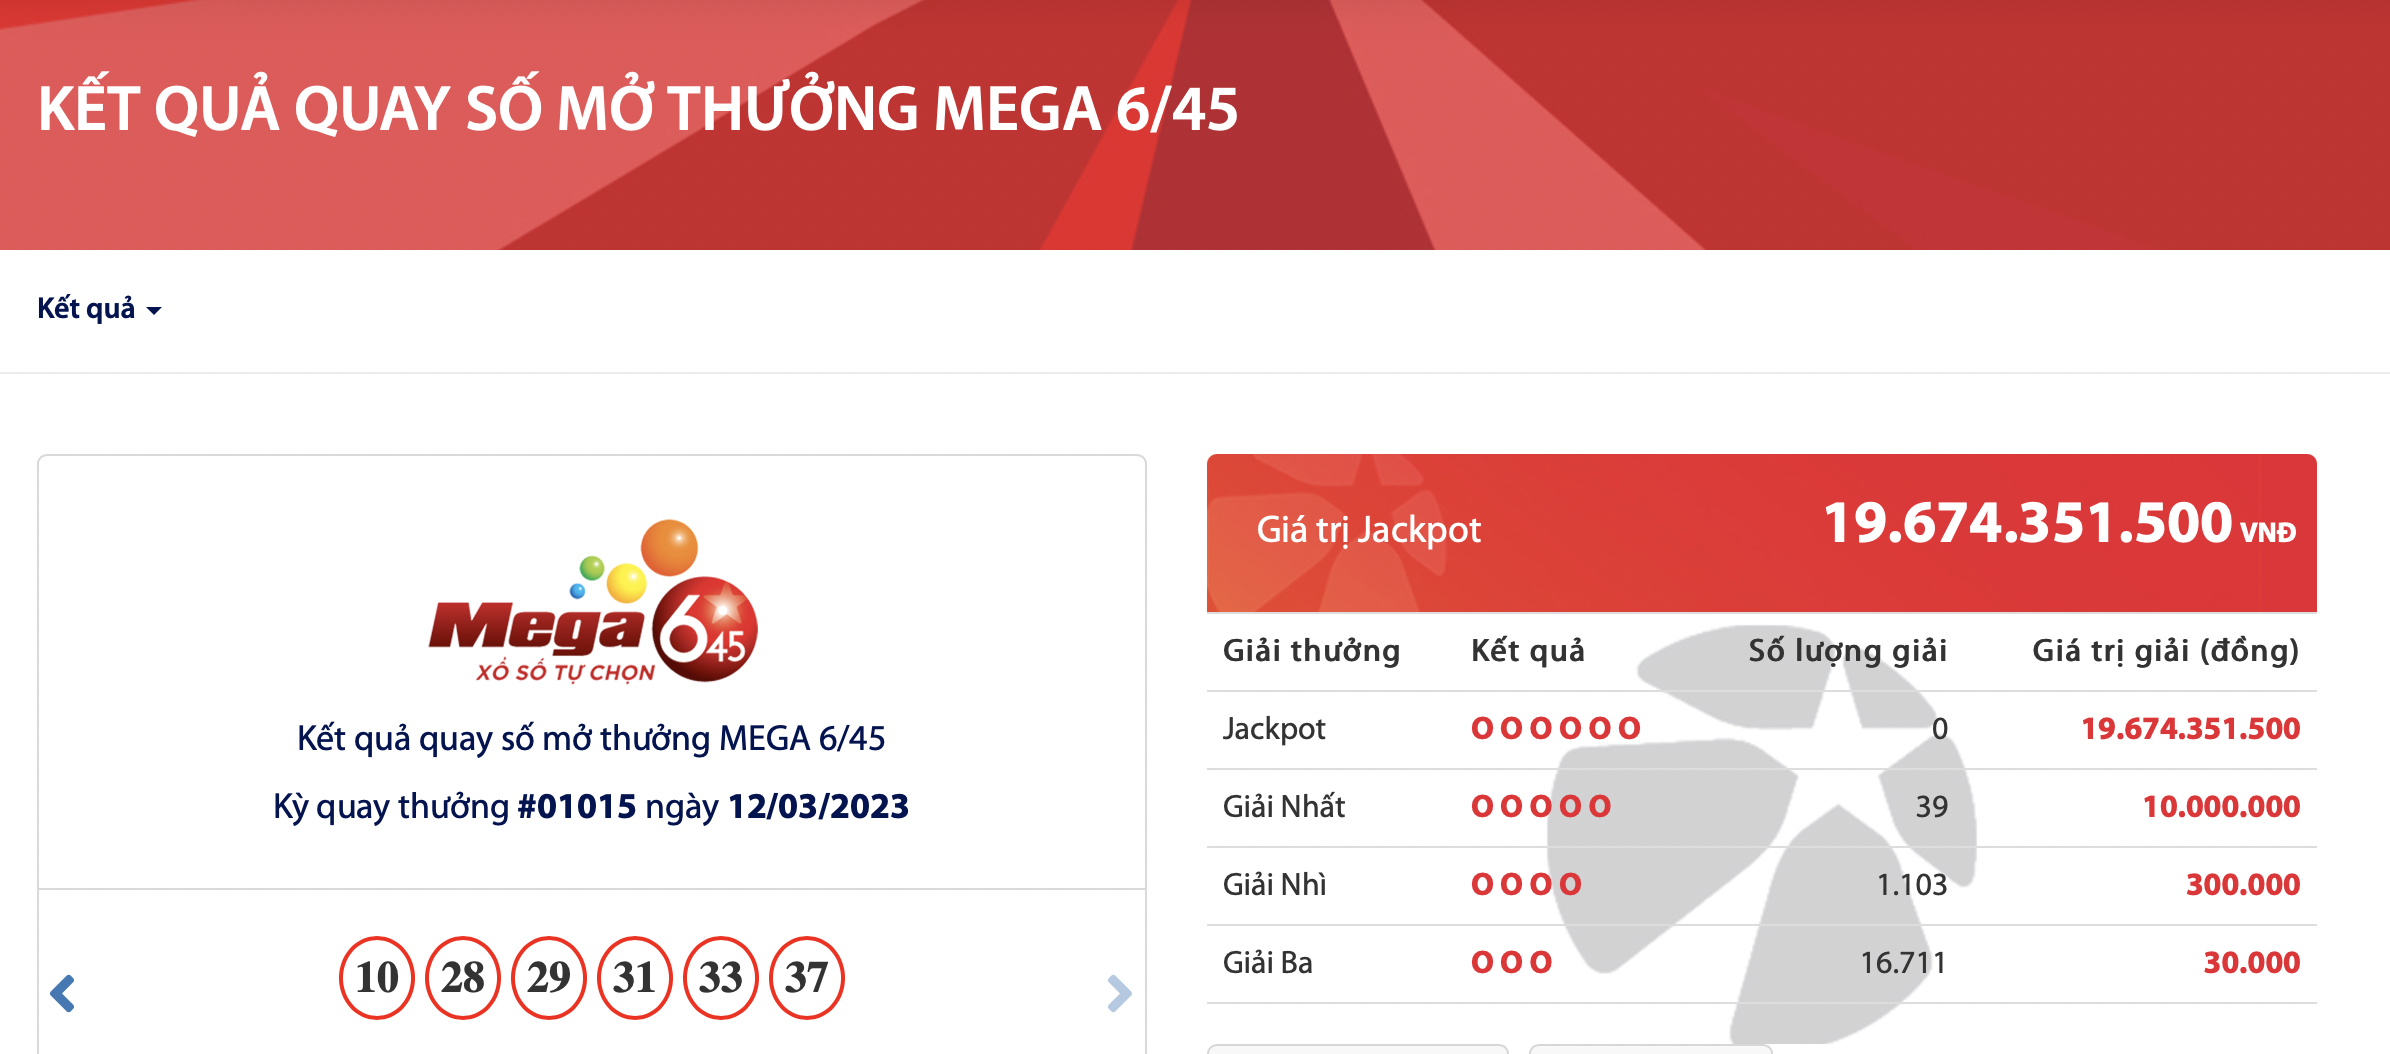Click the Giải Nhì prize row
2390x1054 pixels.
coord(1762,885)
